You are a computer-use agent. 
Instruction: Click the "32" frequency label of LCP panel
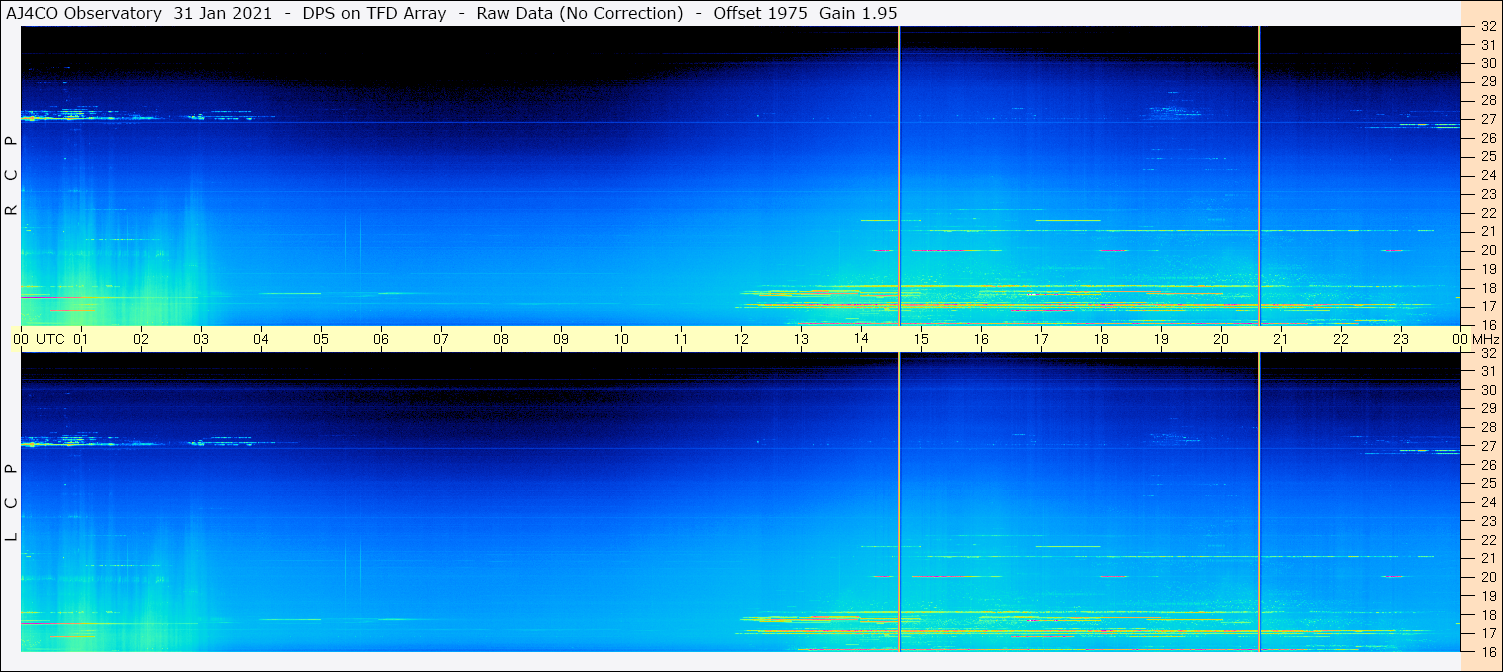point(1487,353)
